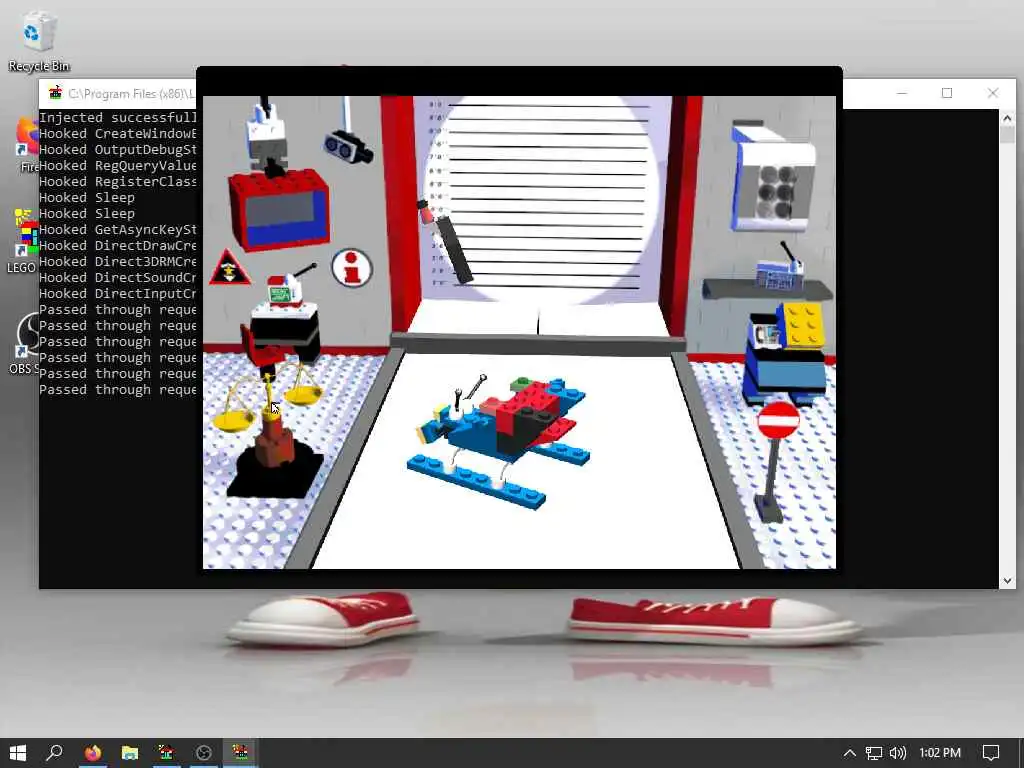This screenshot has width=1024, height=768.
Task: Close the console window
Action: point(993,93)
